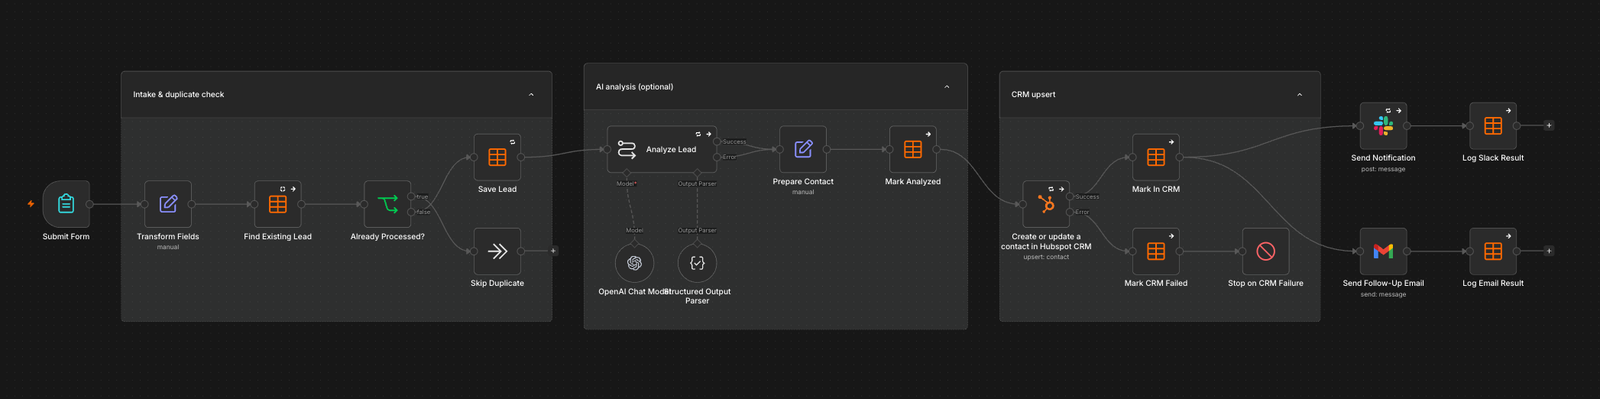This screenshot has height=399, width=1600.
Task: Click the Find Existing Lead label
Action: coord(278,237)
